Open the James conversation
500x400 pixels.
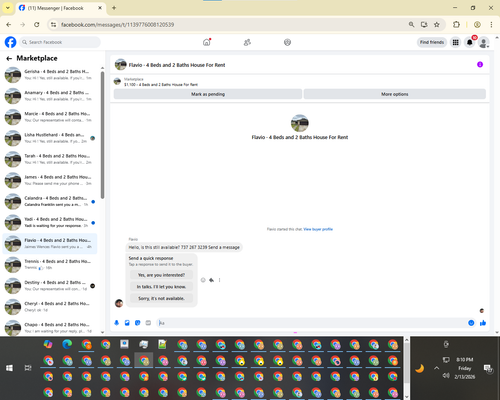(x=50, y=180)
